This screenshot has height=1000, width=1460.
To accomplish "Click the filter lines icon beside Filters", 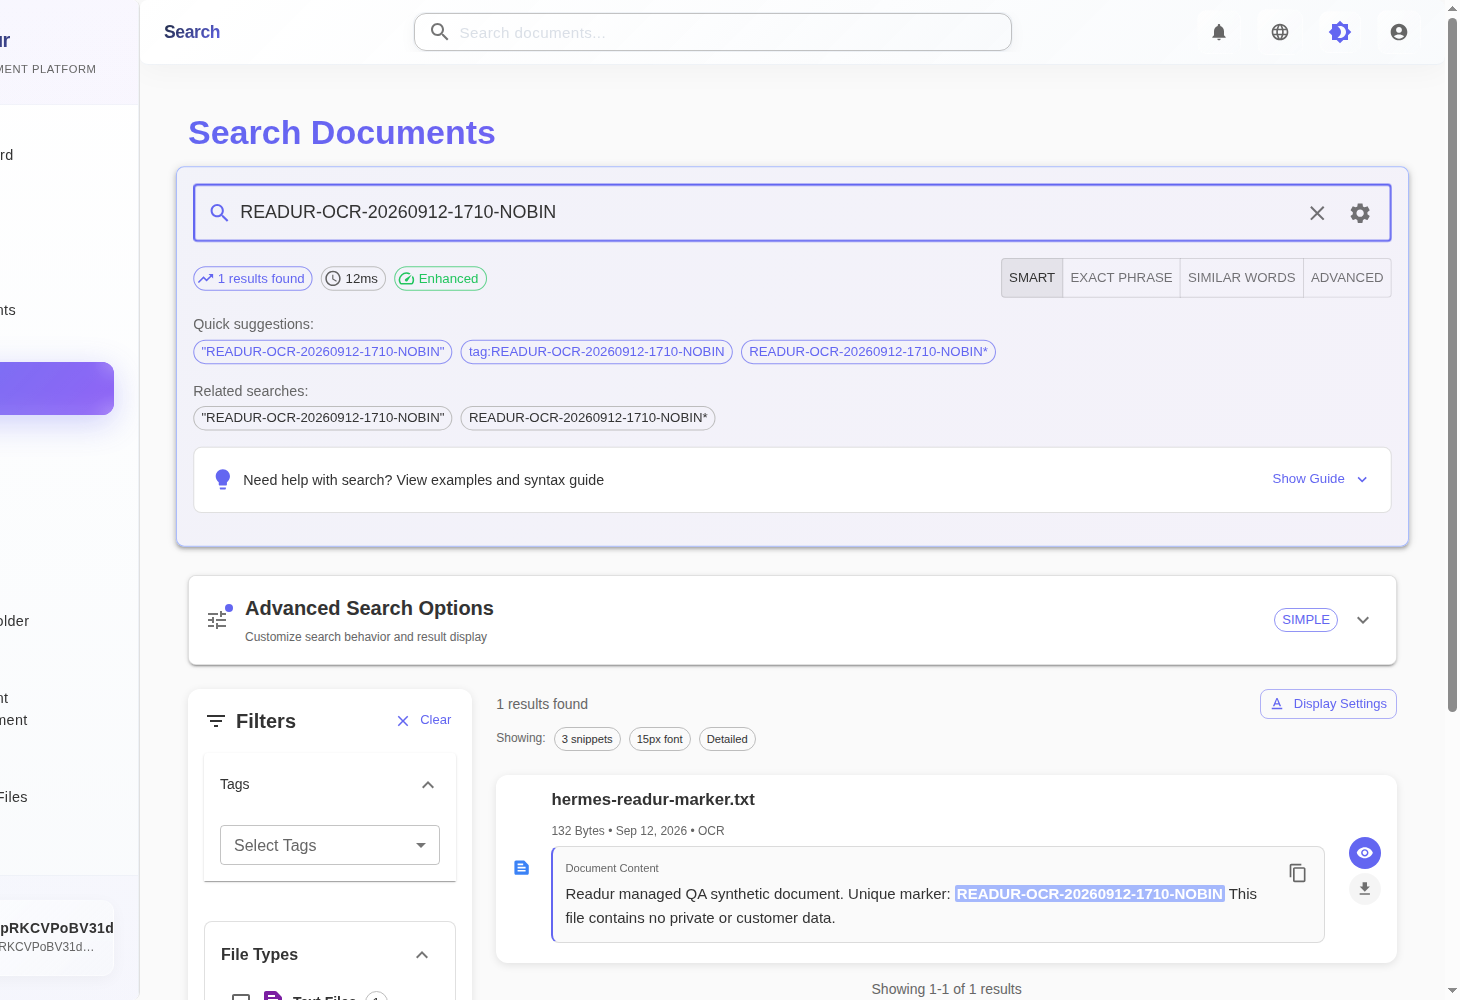I will [x=216, y=721].
